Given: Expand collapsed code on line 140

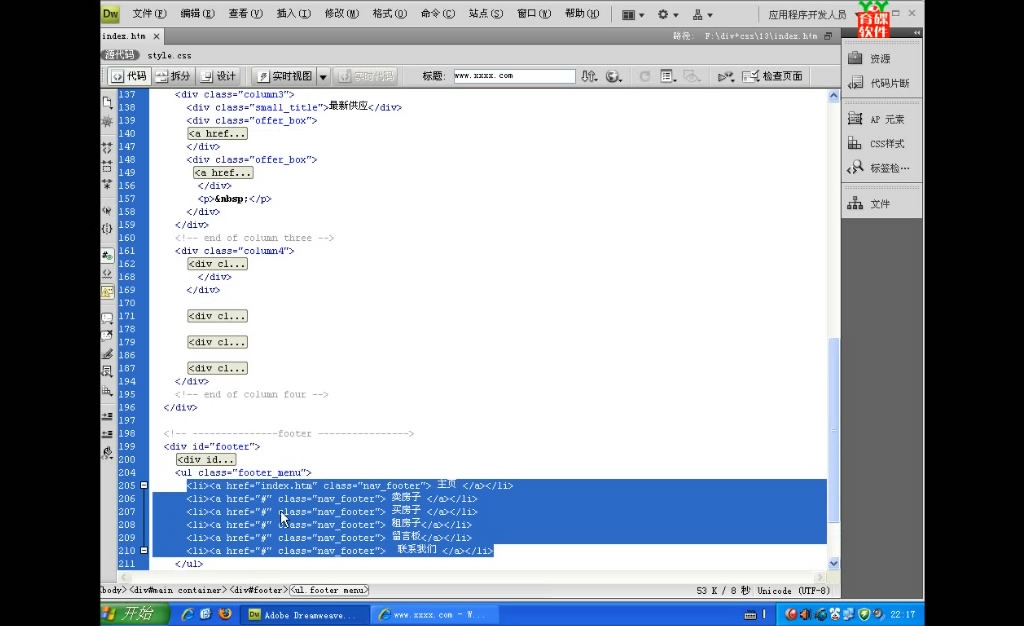Looking at the screenshot, I should pyautogui.click(x=217, y=134).
